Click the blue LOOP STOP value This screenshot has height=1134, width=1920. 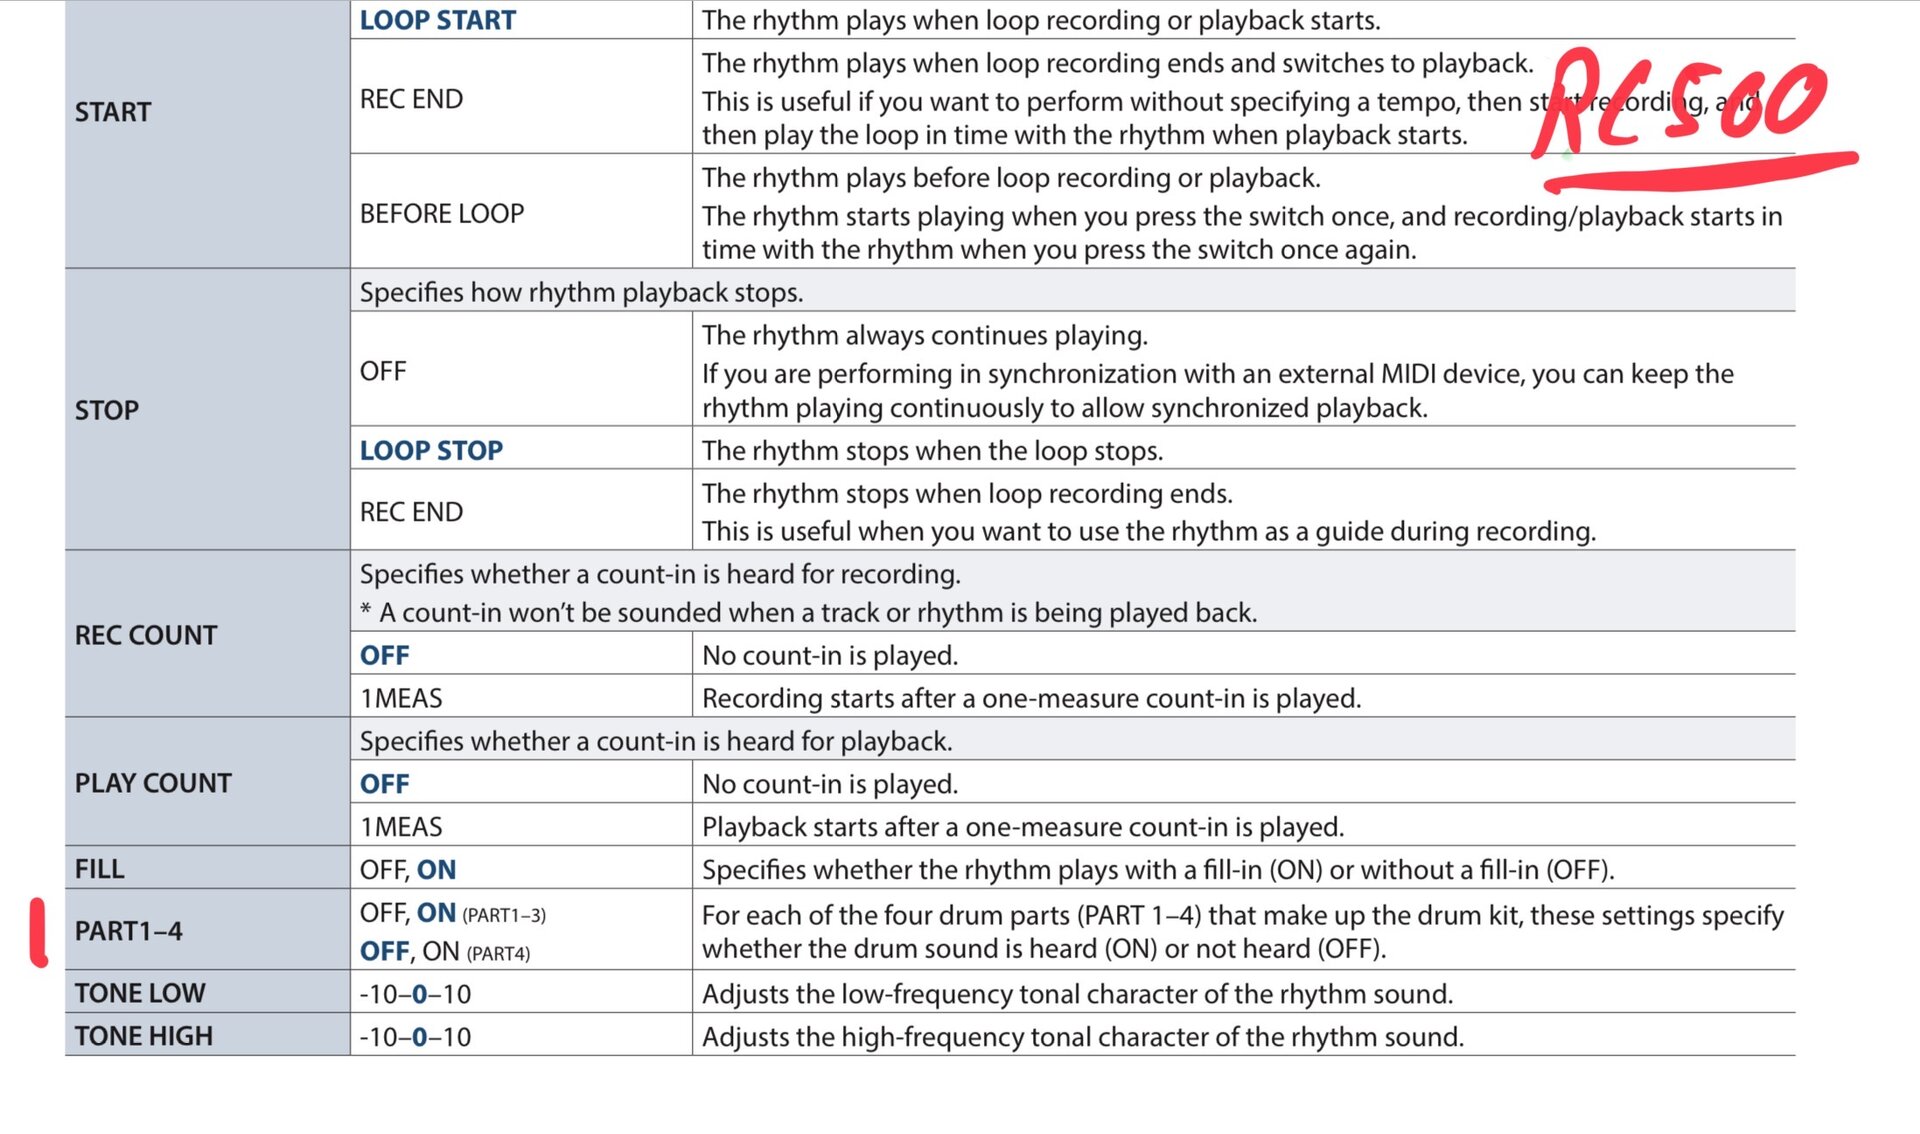click(431, 450)
